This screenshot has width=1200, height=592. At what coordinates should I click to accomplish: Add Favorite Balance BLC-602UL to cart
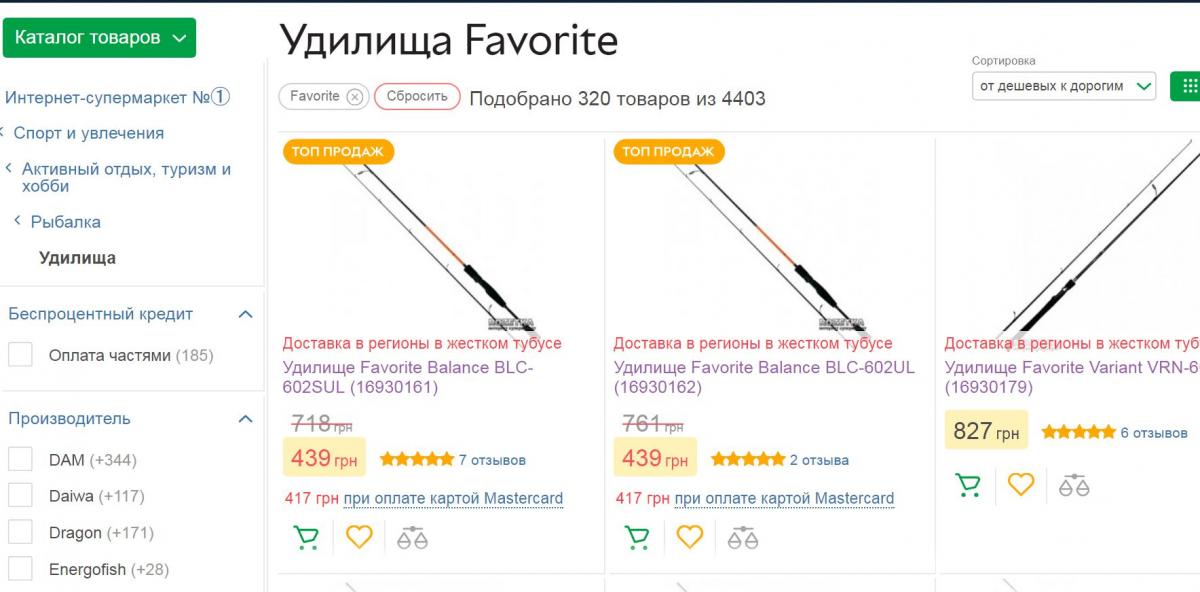point(637,537)
